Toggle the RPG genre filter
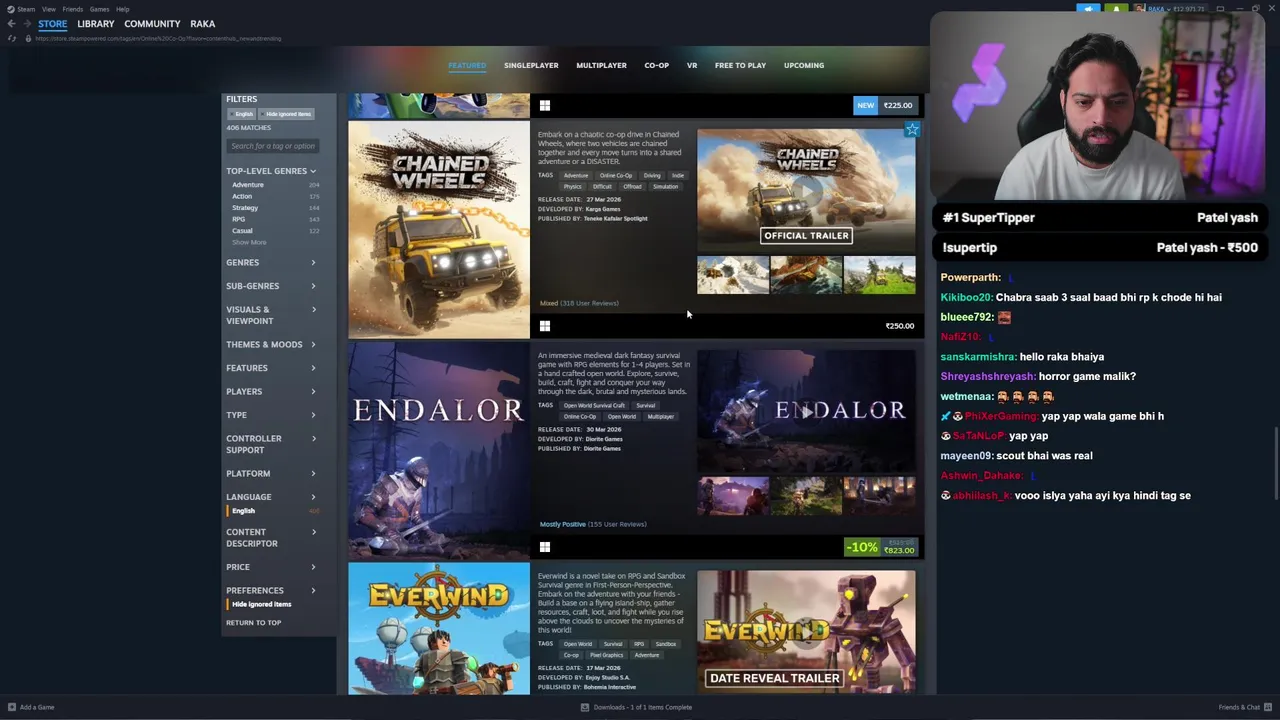Image resolution: width=1280 pixels, height=720 pixels. 238,219
